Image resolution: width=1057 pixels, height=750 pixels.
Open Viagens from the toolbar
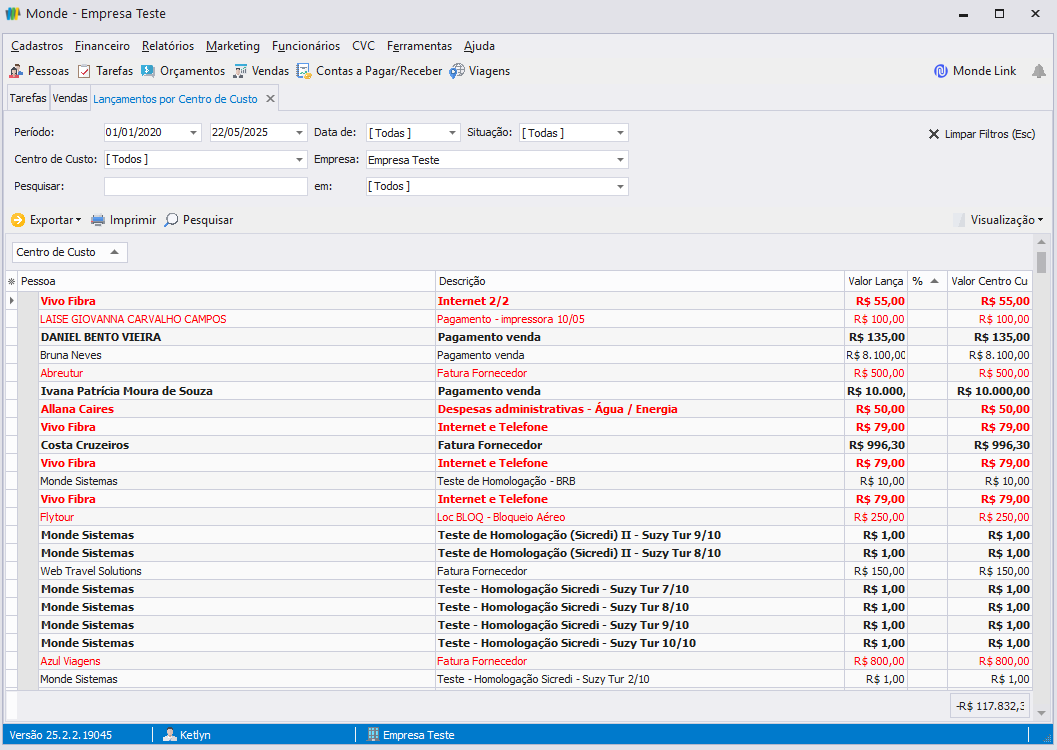(479, 71)
